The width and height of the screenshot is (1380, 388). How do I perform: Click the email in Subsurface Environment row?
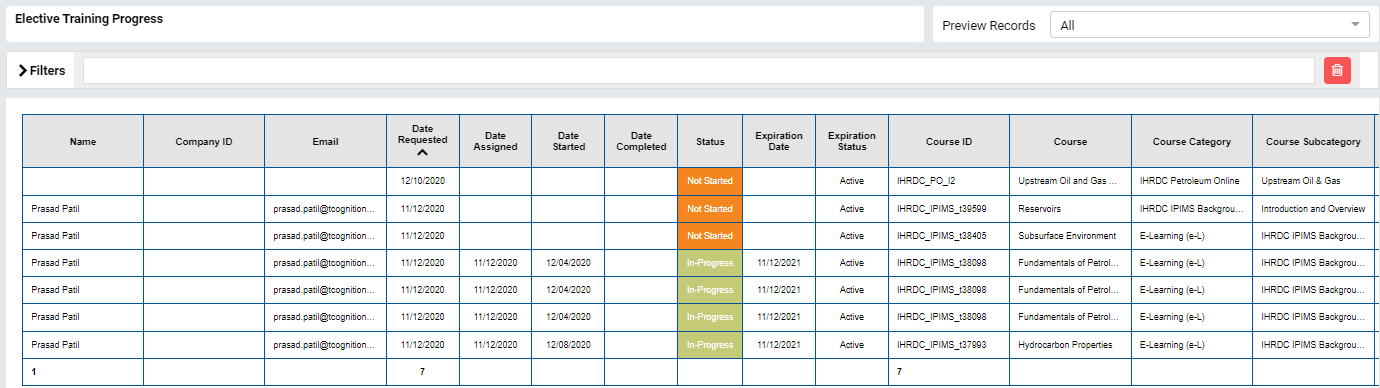[326, 236]
